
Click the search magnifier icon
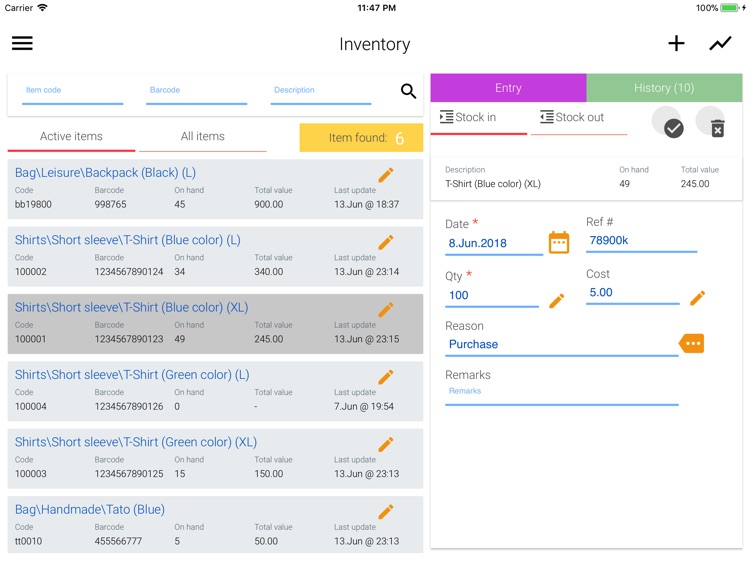point(408,91)
